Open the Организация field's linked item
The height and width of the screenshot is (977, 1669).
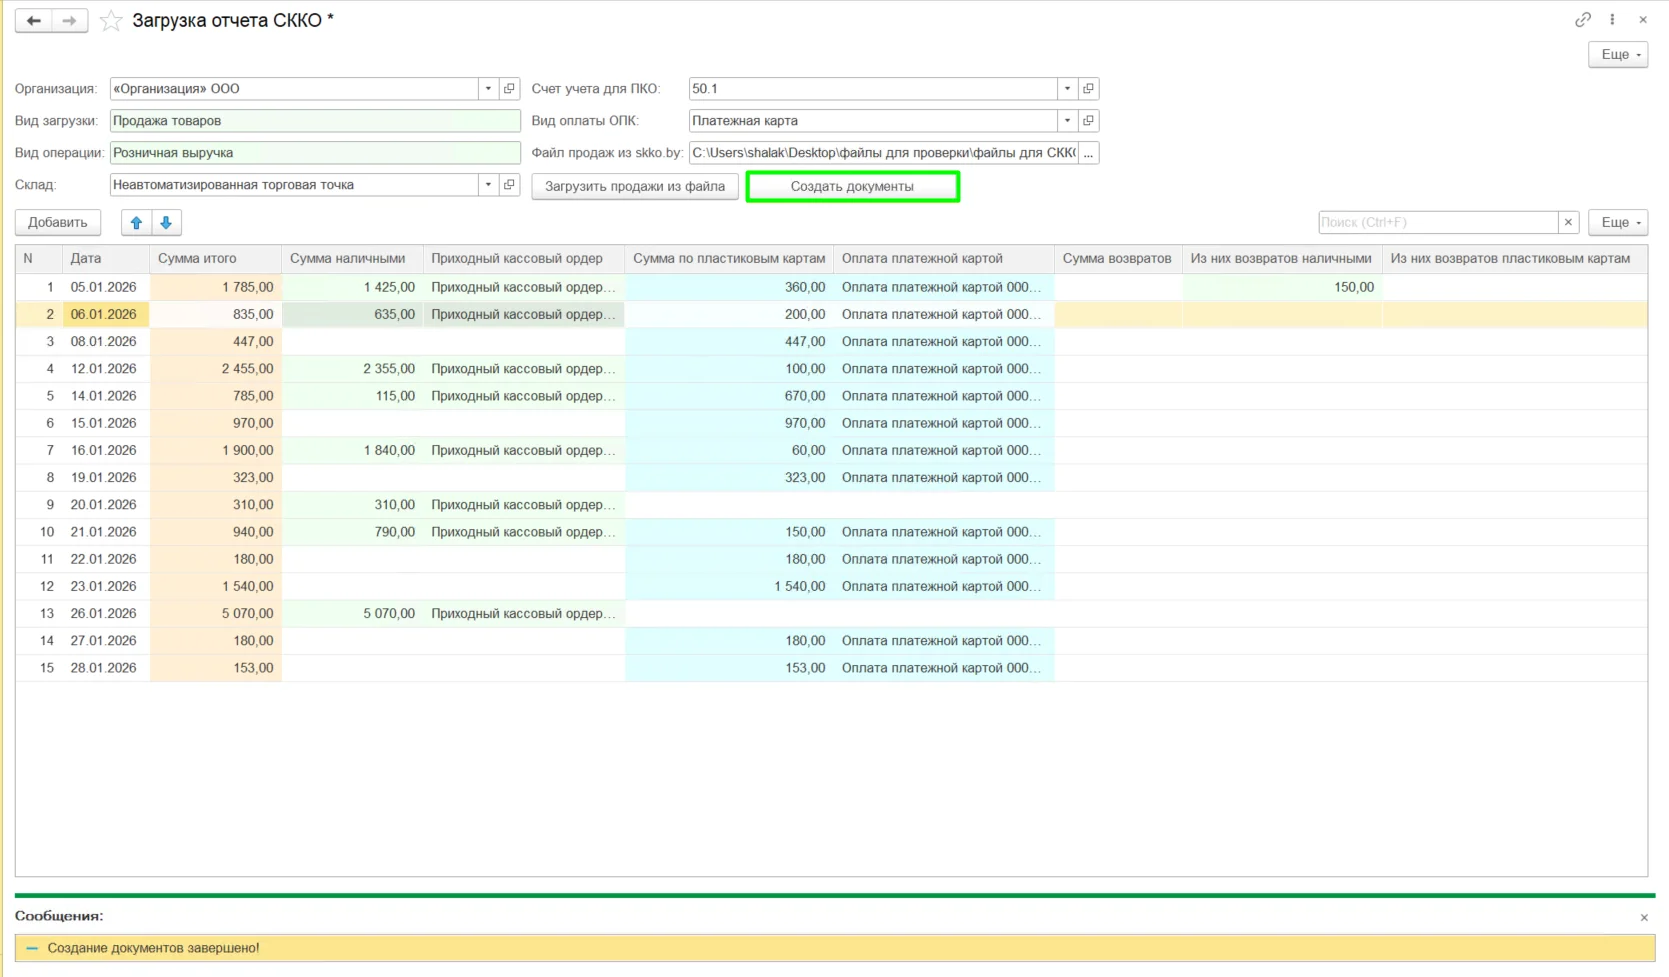point(510,89)
